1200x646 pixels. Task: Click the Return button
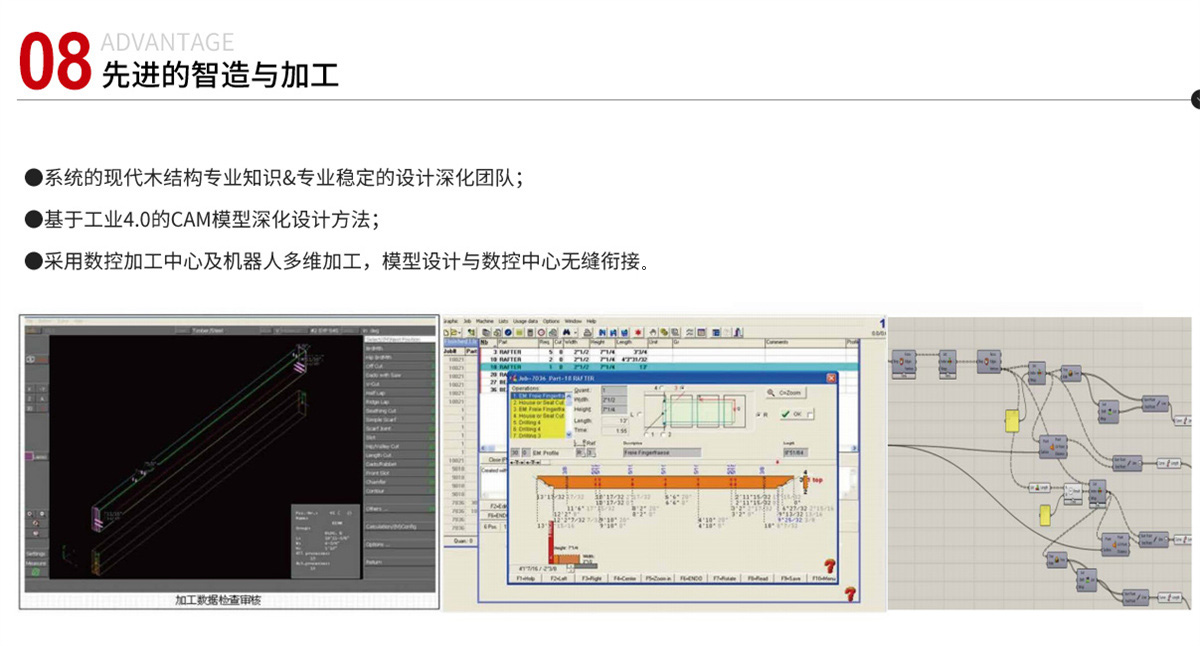click(400, 562)
